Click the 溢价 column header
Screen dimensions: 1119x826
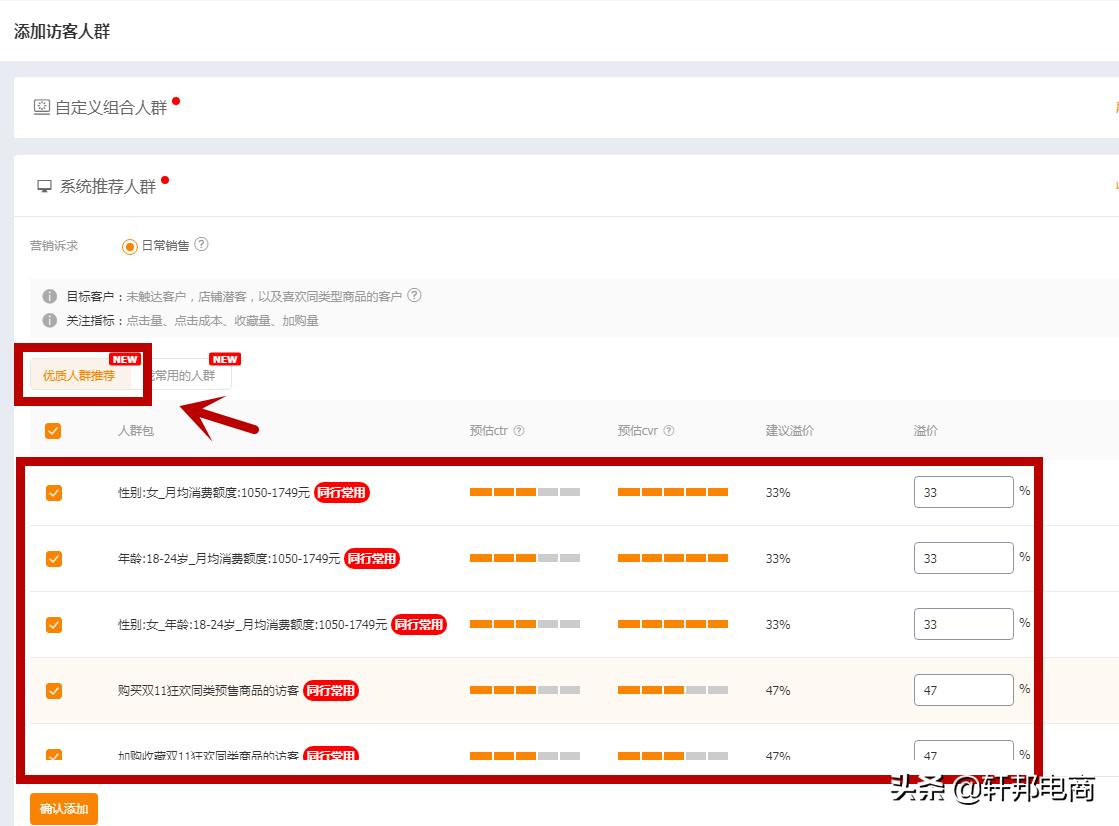click(926, 430)
